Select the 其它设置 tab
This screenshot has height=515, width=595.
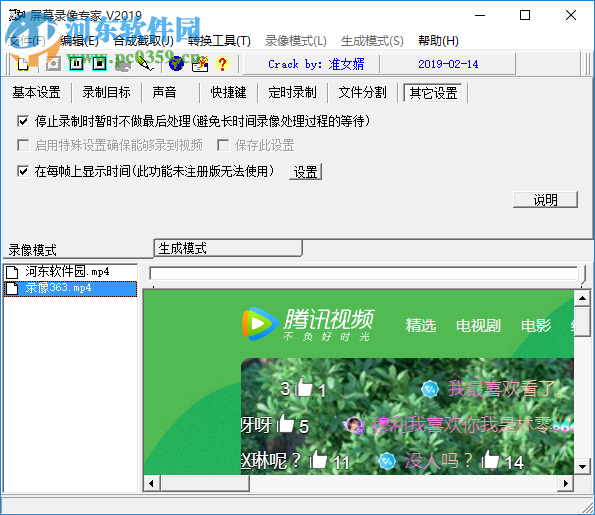pyautogui.click(x=433, y=93)
